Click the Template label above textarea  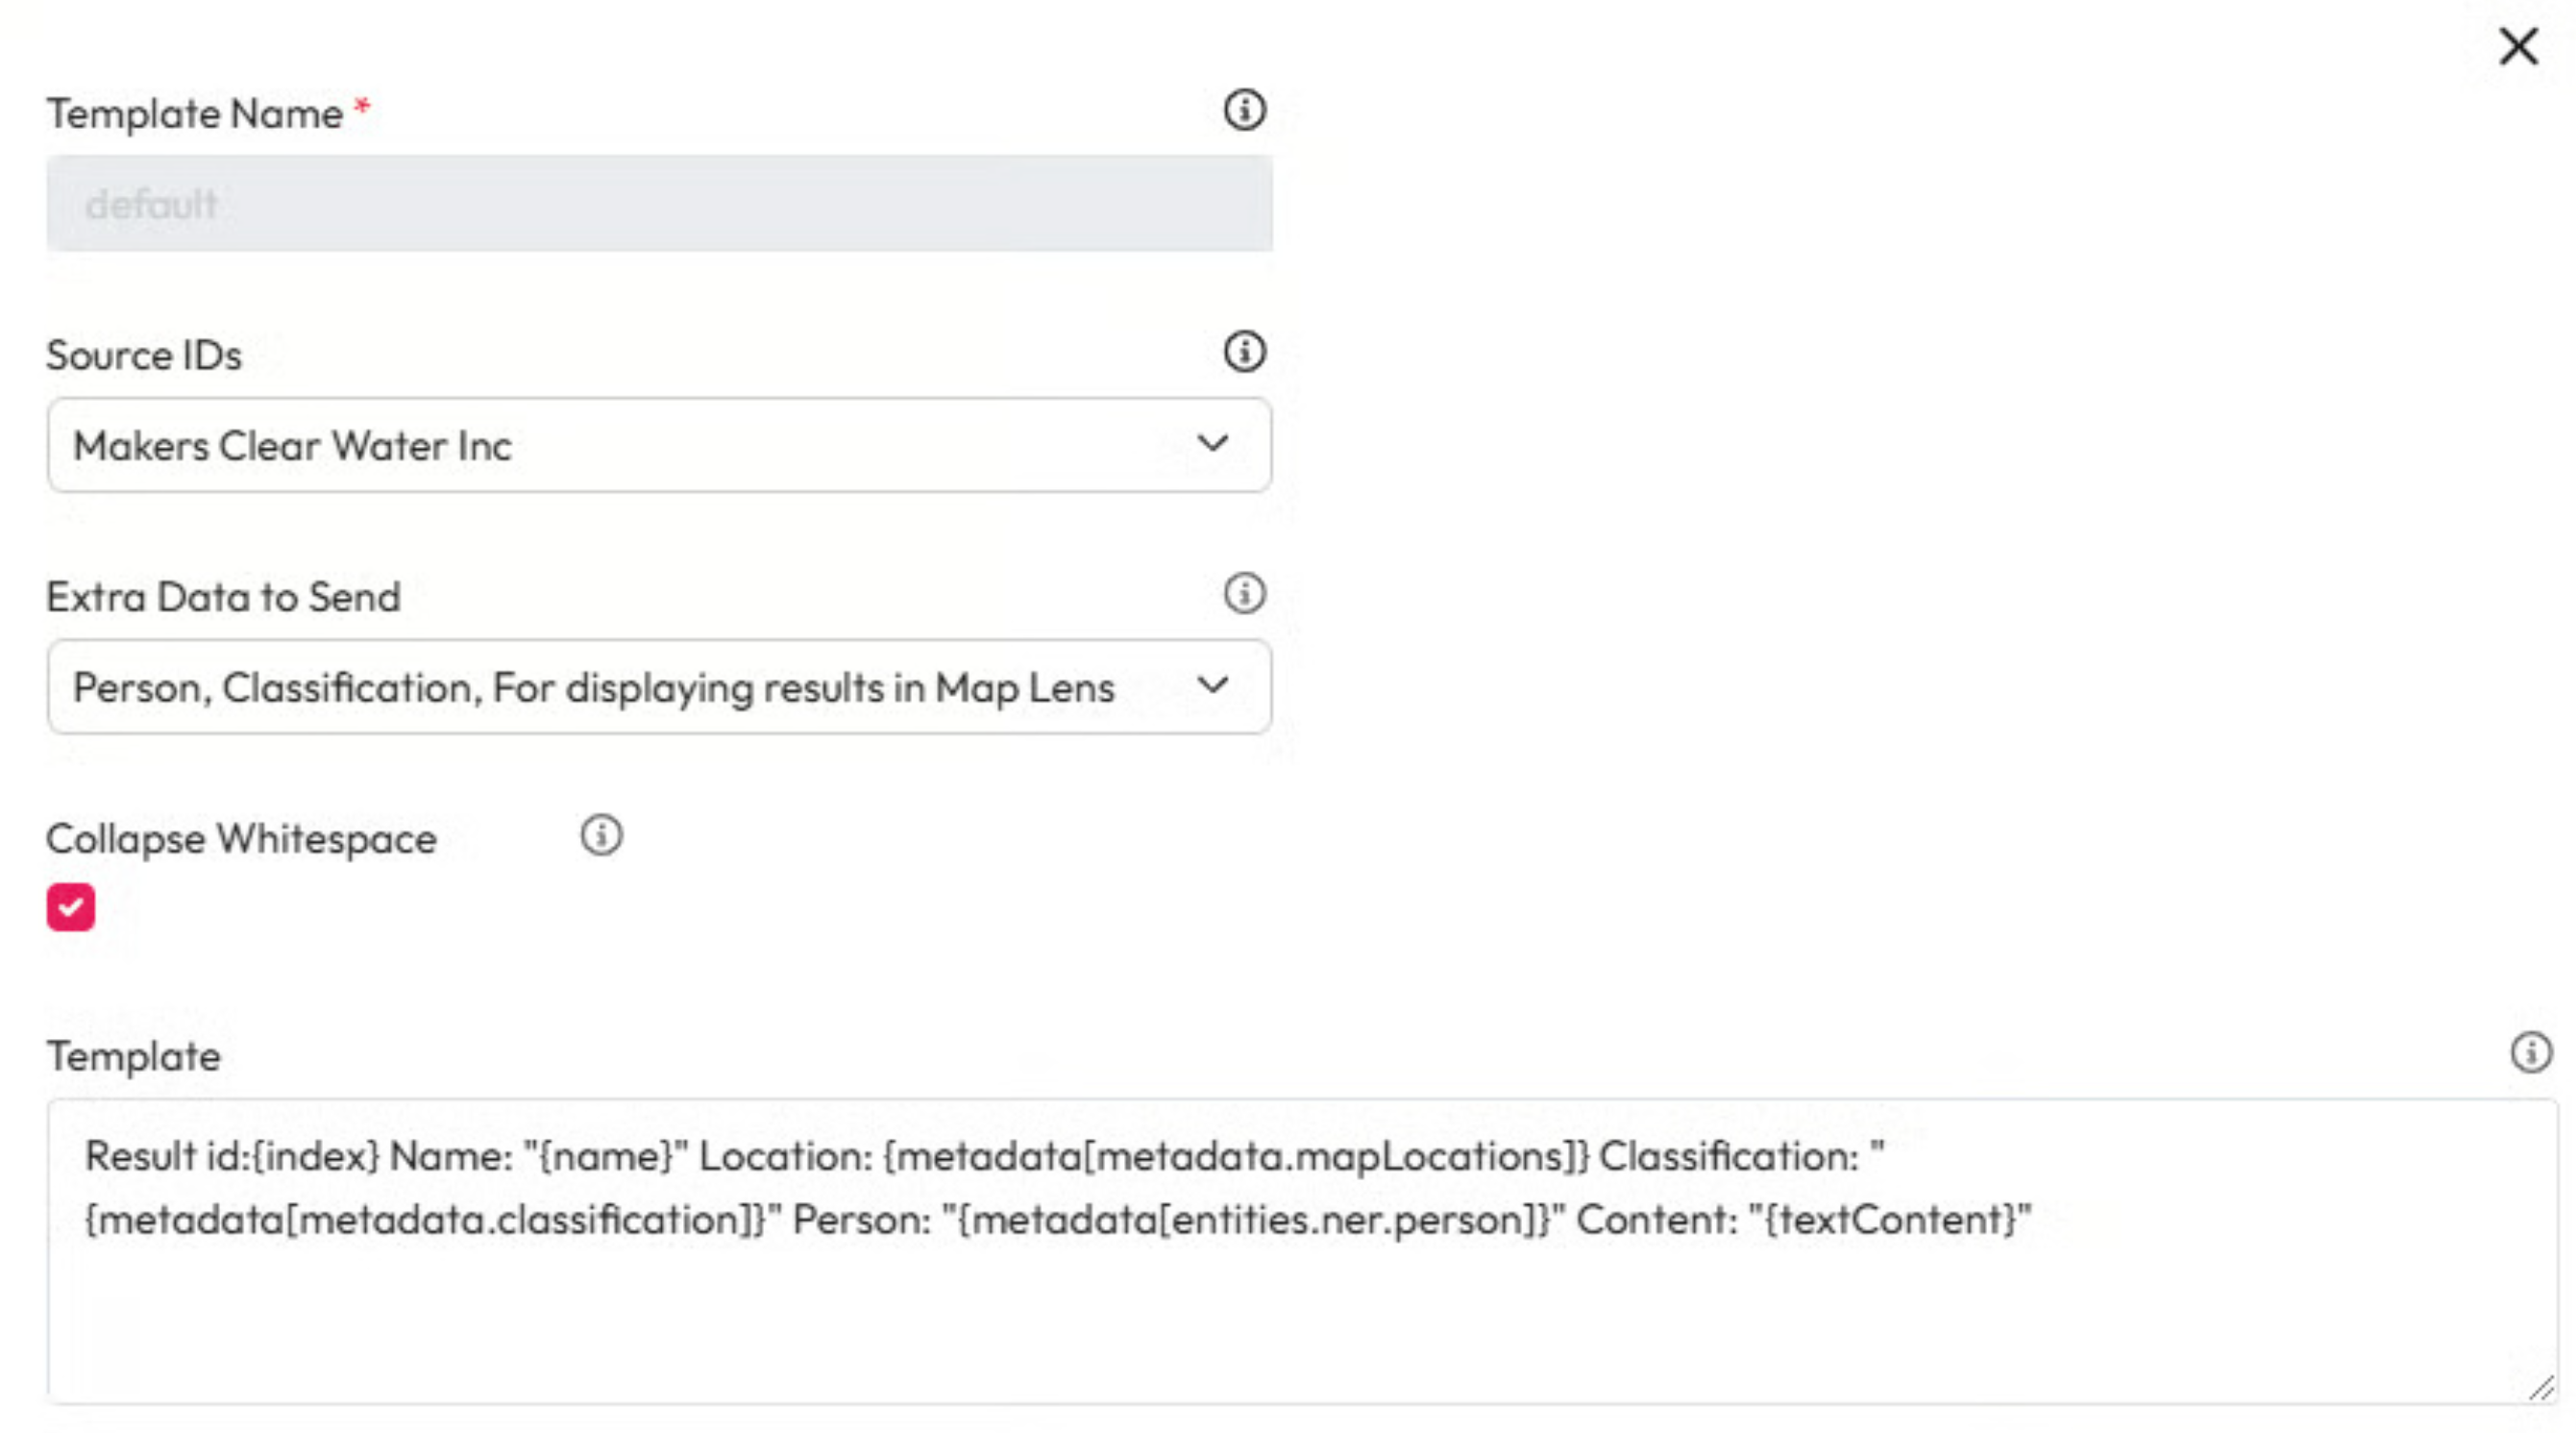134,1057
